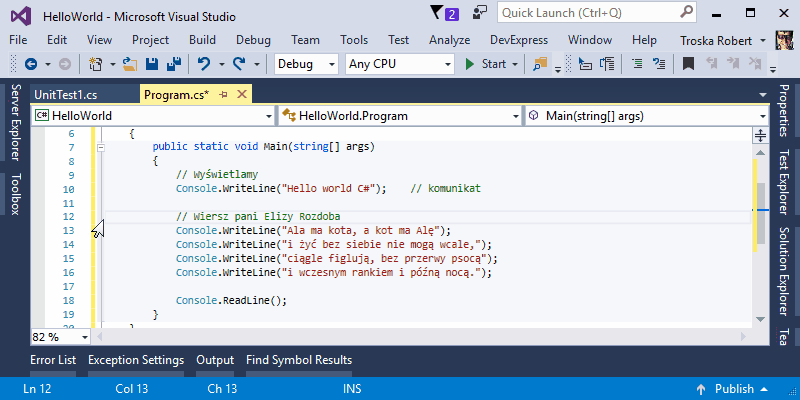
Task: Save the file with the single floppy icon
Action: tap(152, 64)
